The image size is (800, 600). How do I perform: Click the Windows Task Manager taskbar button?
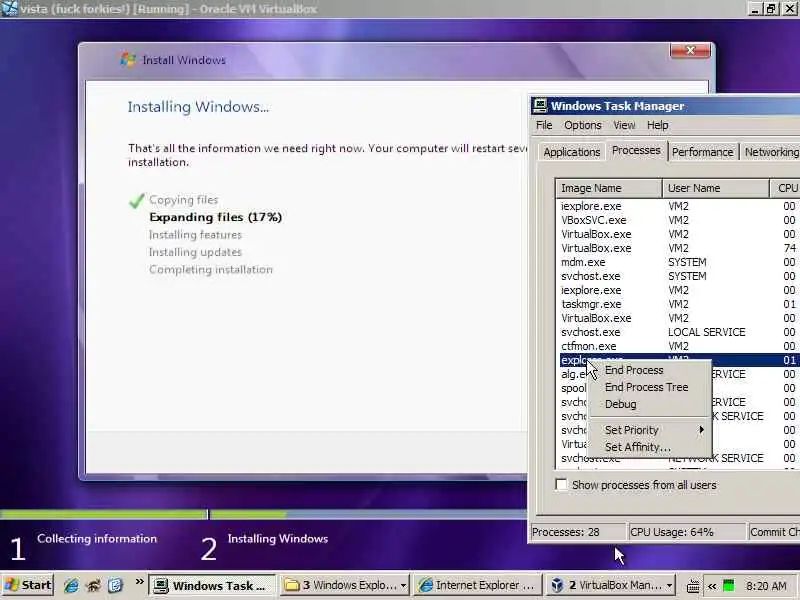[212, 585]
